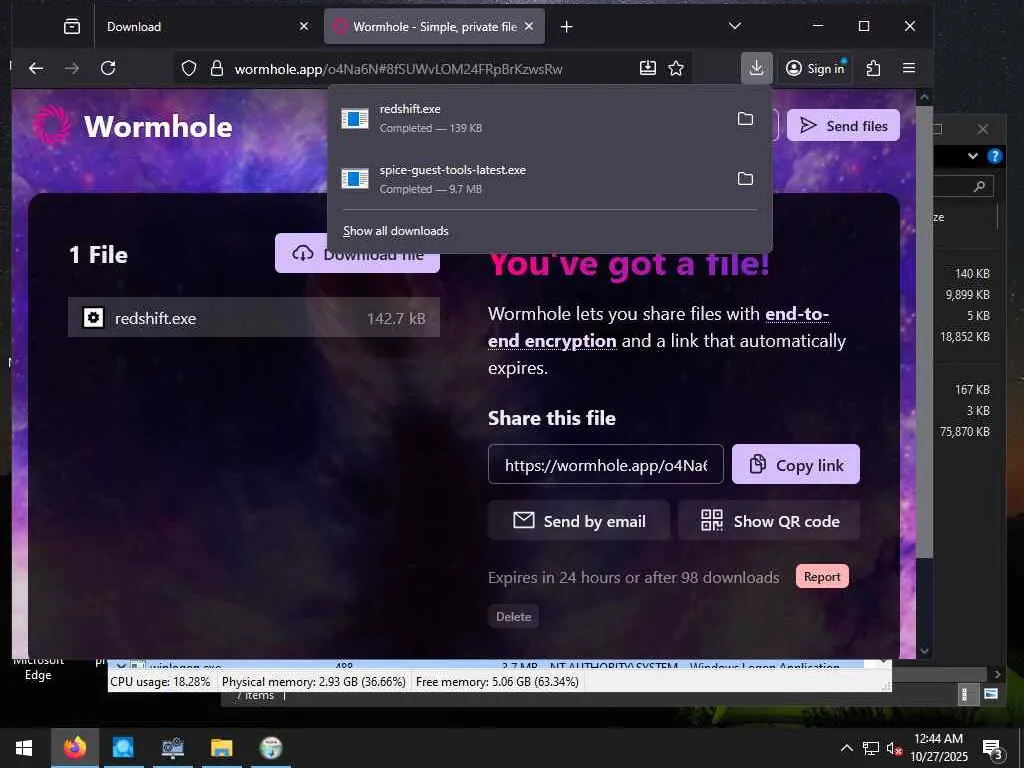
Task: Open Firefox View pinned icon
Action: (x=72, y=26)
